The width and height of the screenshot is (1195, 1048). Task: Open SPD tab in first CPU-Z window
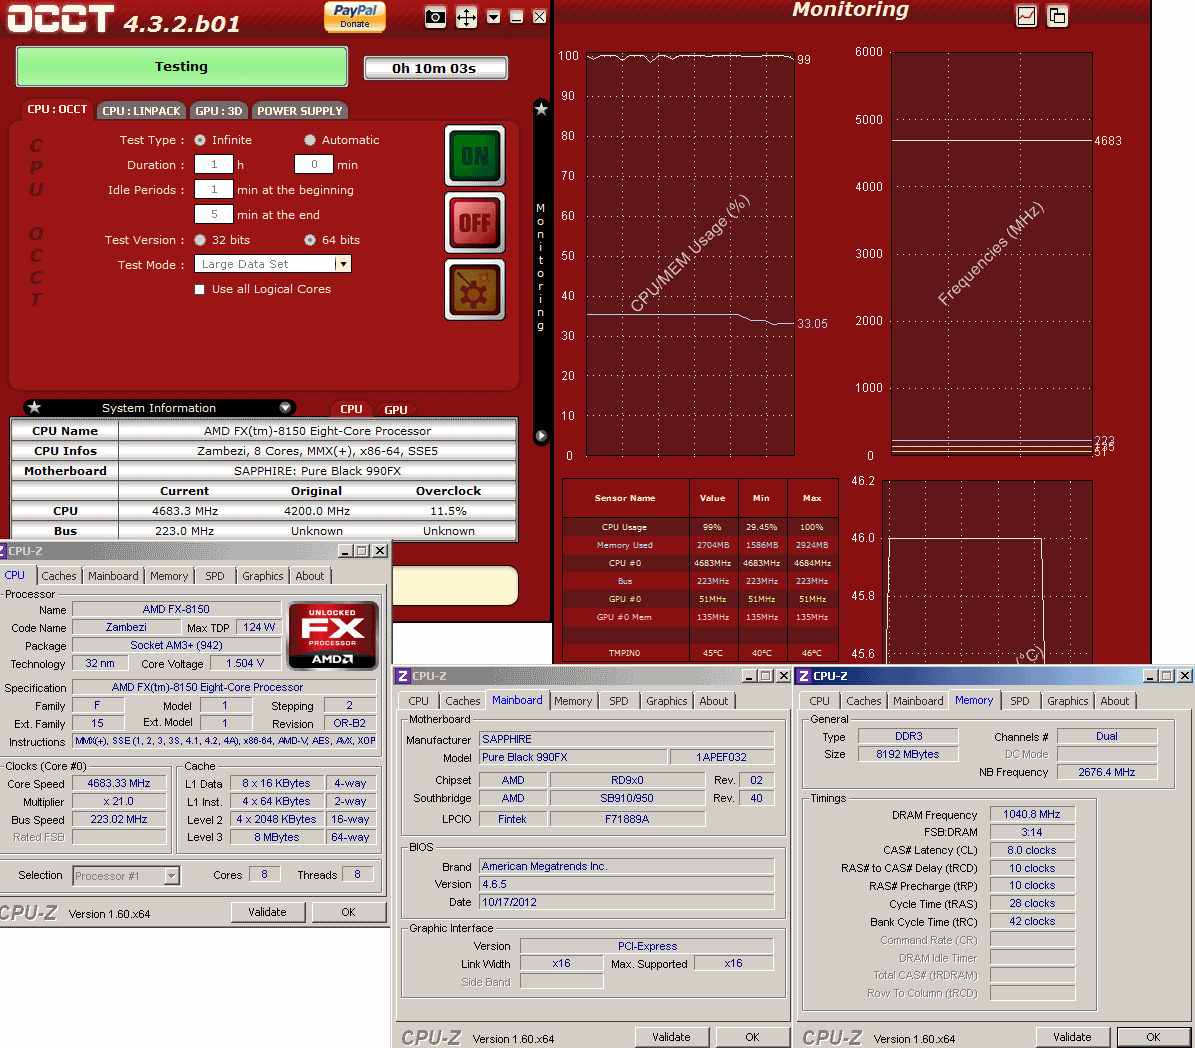(x=215, y=576)
